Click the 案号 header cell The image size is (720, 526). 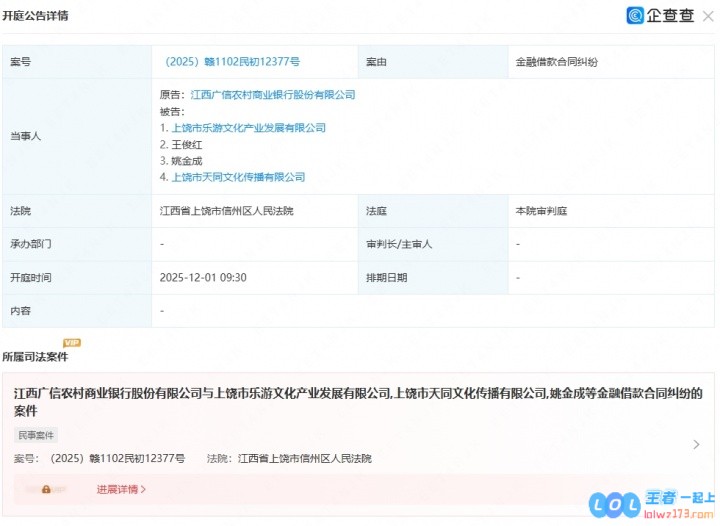click(x=77, y=62)
